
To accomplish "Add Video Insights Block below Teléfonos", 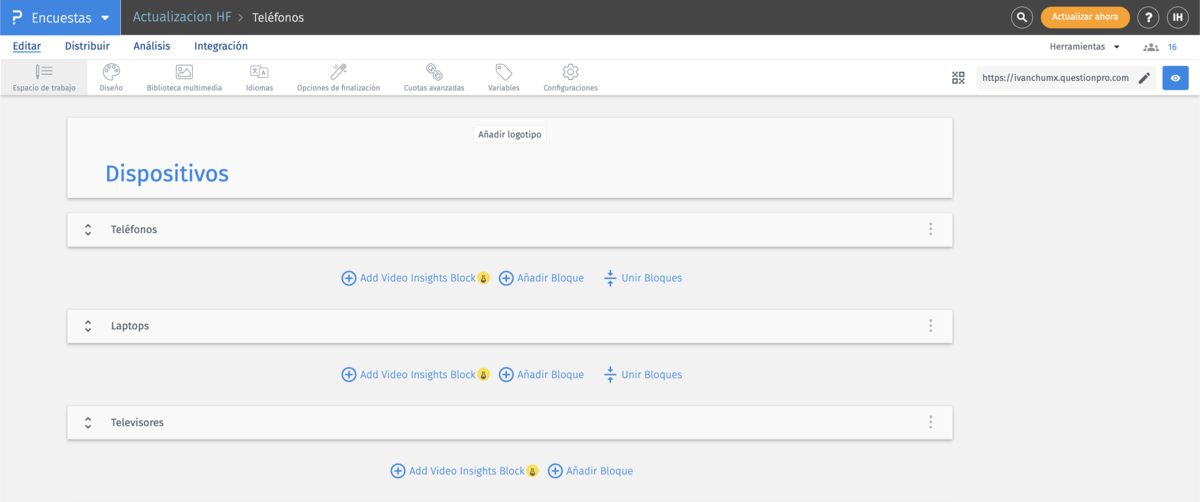I will (415, 278).
